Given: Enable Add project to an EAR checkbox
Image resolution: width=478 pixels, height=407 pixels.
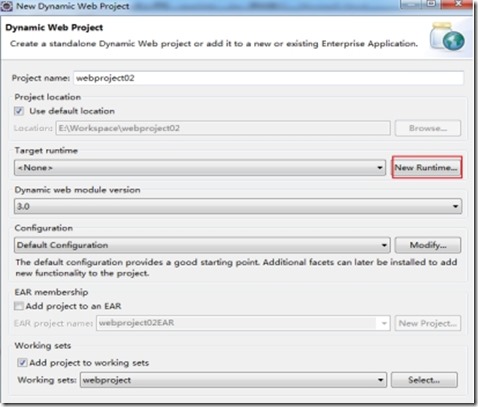Looking at the screenshot, I should pyautogui.click(x=19, y=306).
